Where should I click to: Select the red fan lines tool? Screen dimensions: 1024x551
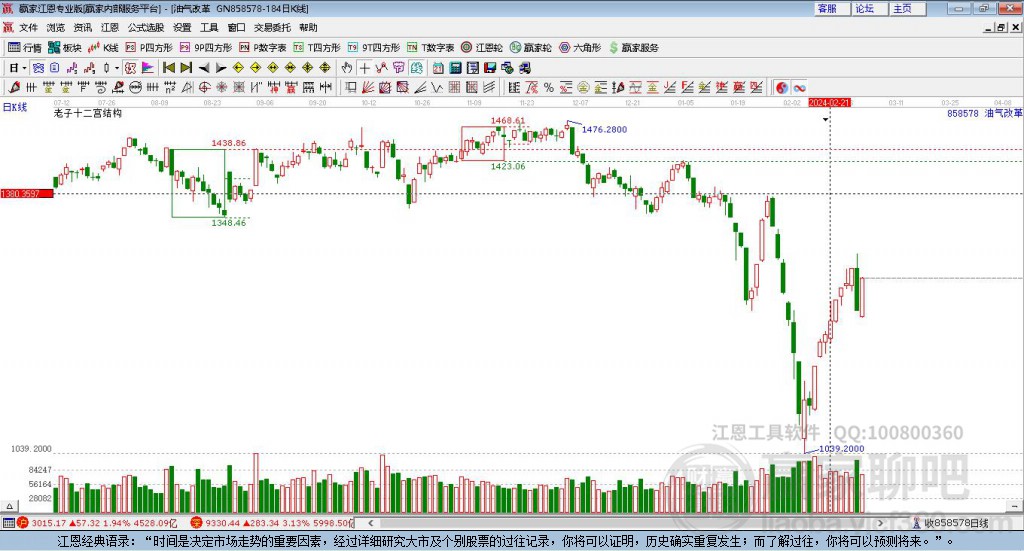(367, 87)
